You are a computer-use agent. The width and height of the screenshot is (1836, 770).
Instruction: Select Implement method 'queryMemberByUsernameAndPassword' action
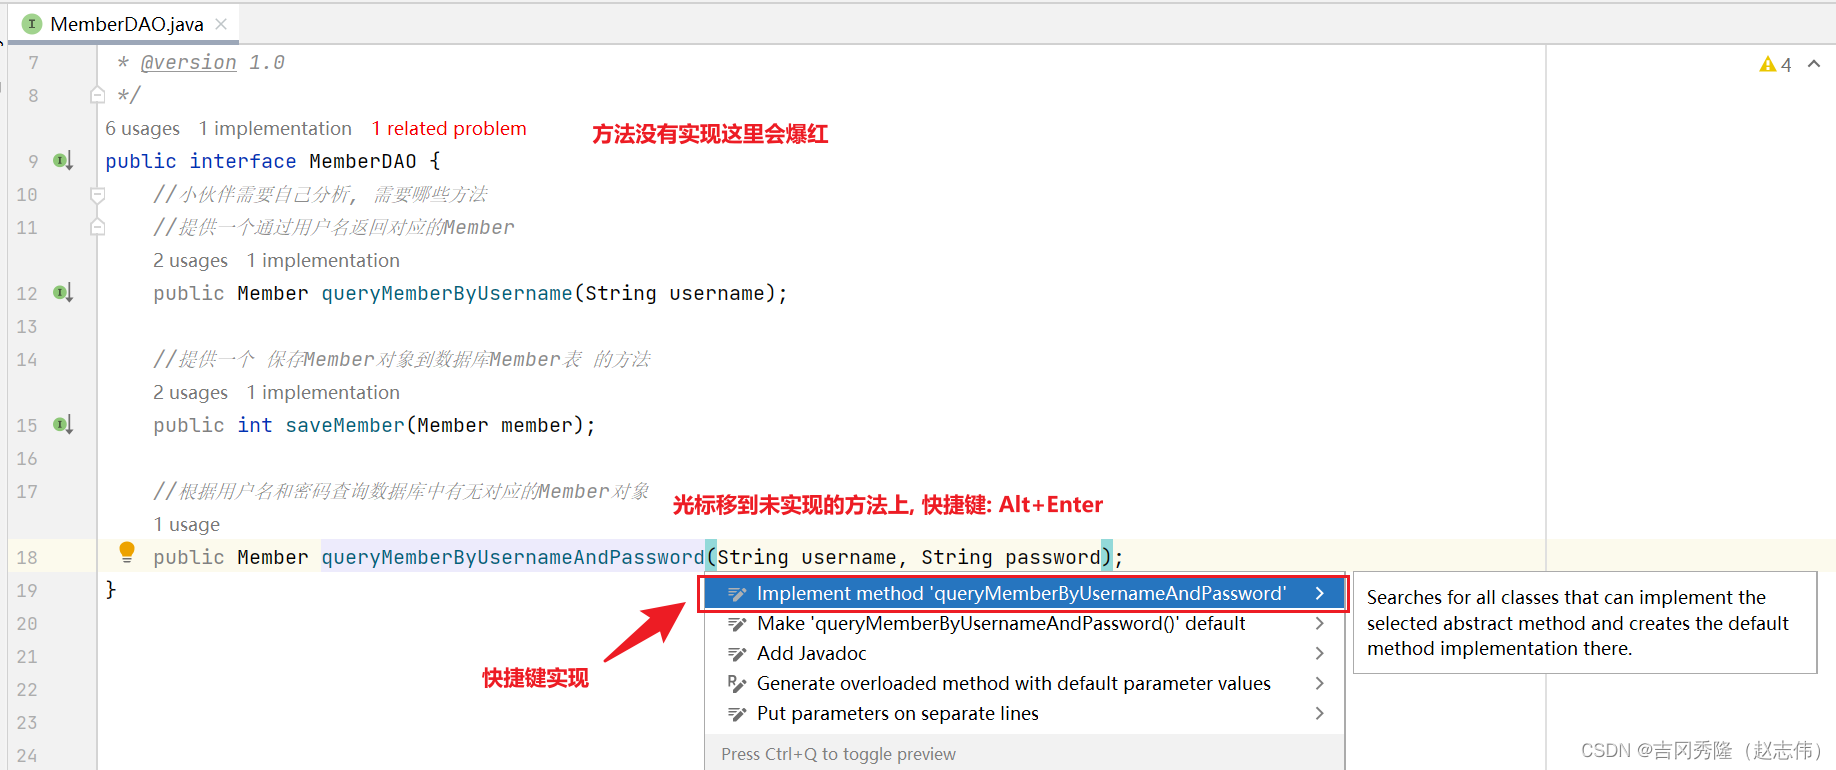tap(1024, 593)
